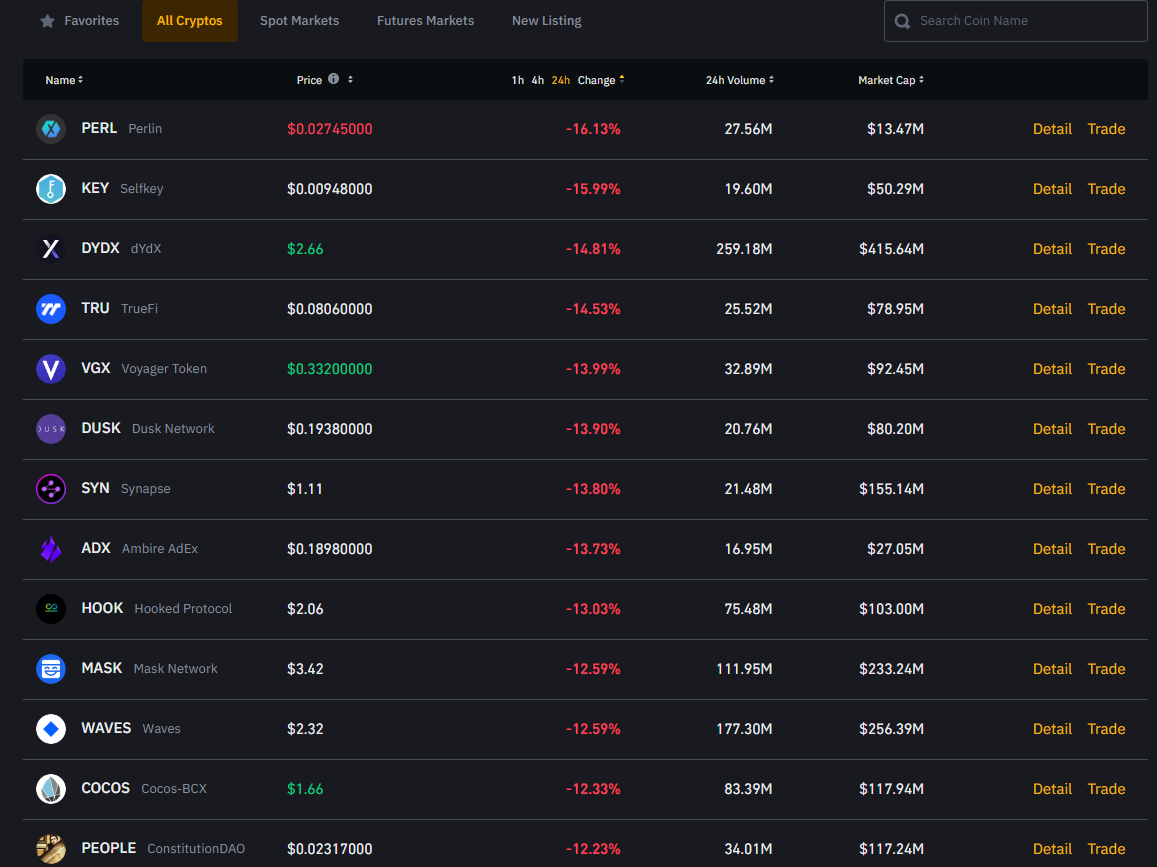Select the 1h change interval
1157x867 pixels.
click(517, 80)
